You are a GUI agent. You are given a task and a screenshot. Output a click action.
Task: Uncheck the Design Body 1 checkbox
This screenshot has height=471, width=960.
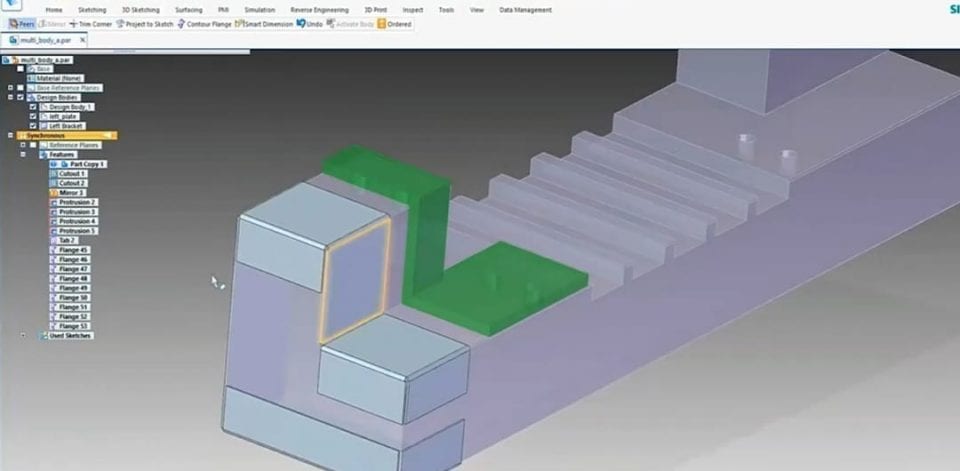(x=33, y=107)
